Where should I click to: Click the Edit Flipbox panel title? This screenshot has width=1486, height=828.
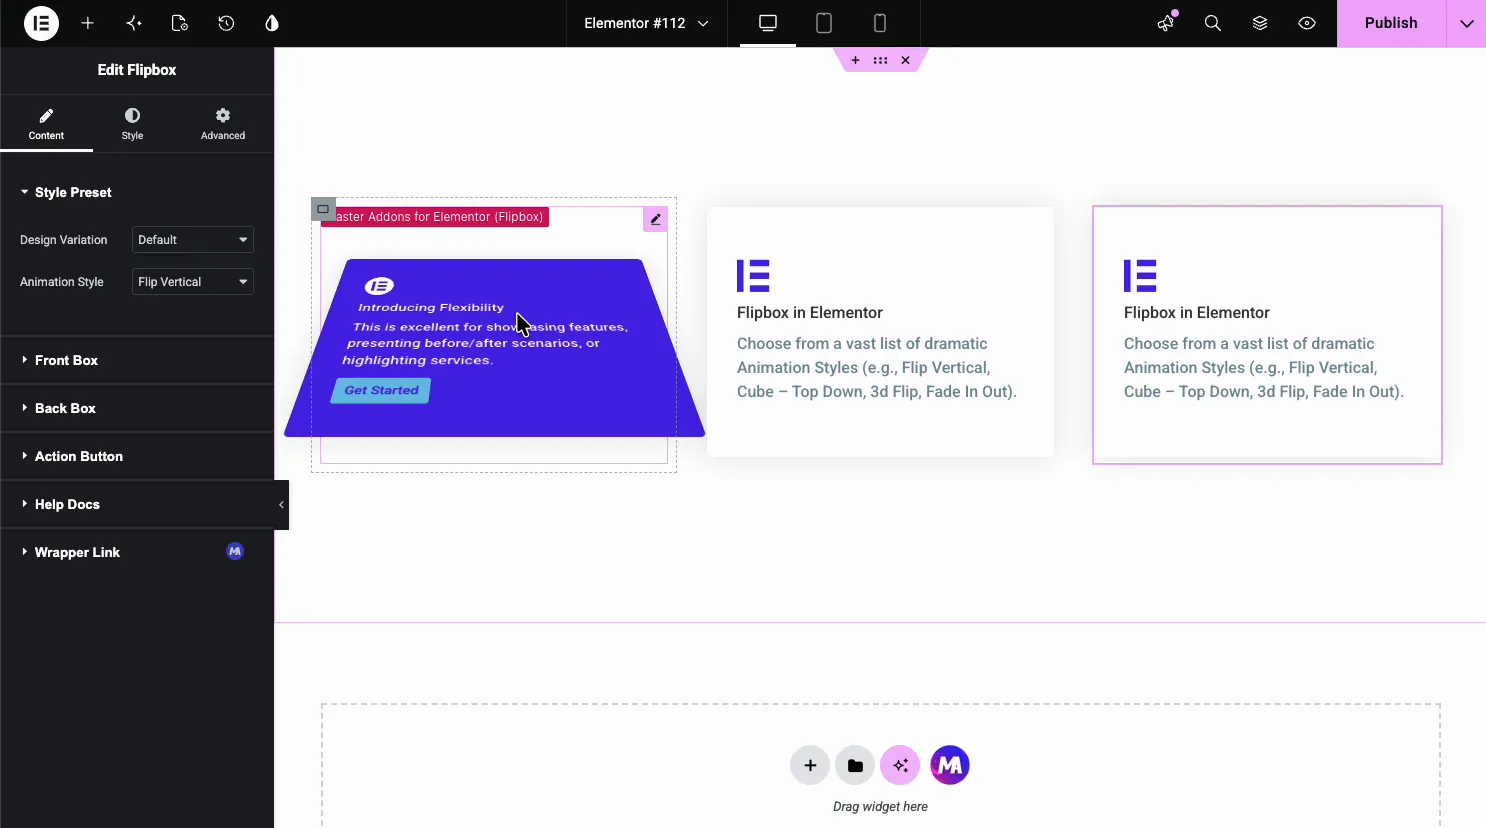(x=137, y=70)
